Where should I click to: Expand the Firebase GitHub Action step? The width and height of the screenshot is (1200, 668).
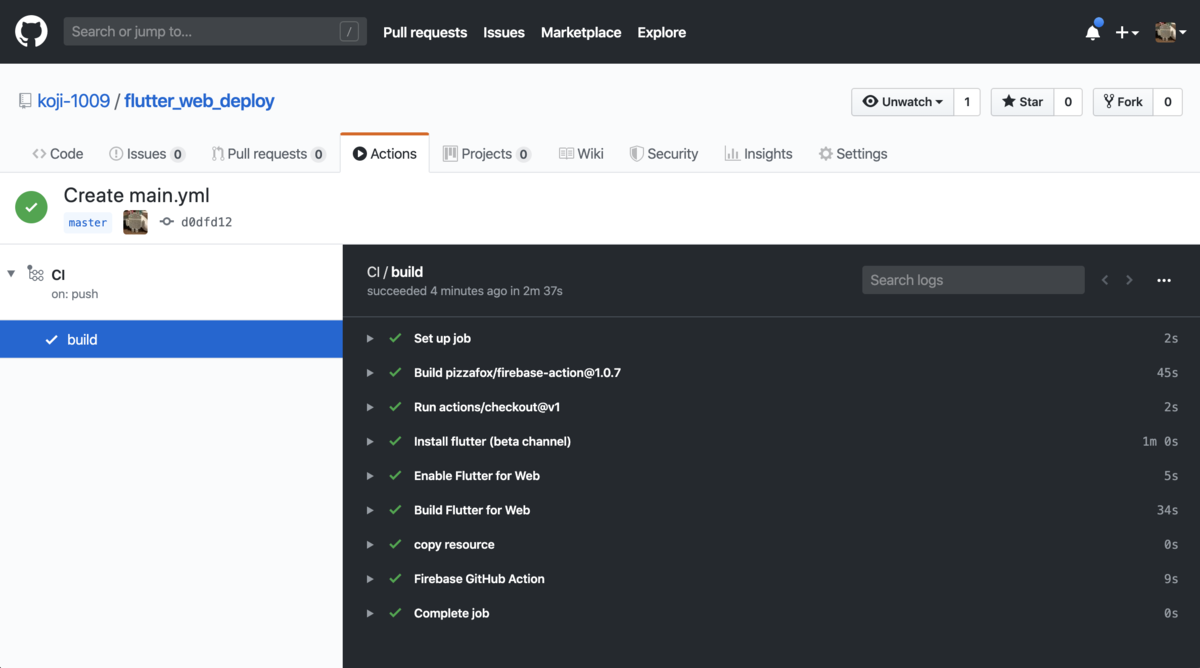(x=370, y=579)
